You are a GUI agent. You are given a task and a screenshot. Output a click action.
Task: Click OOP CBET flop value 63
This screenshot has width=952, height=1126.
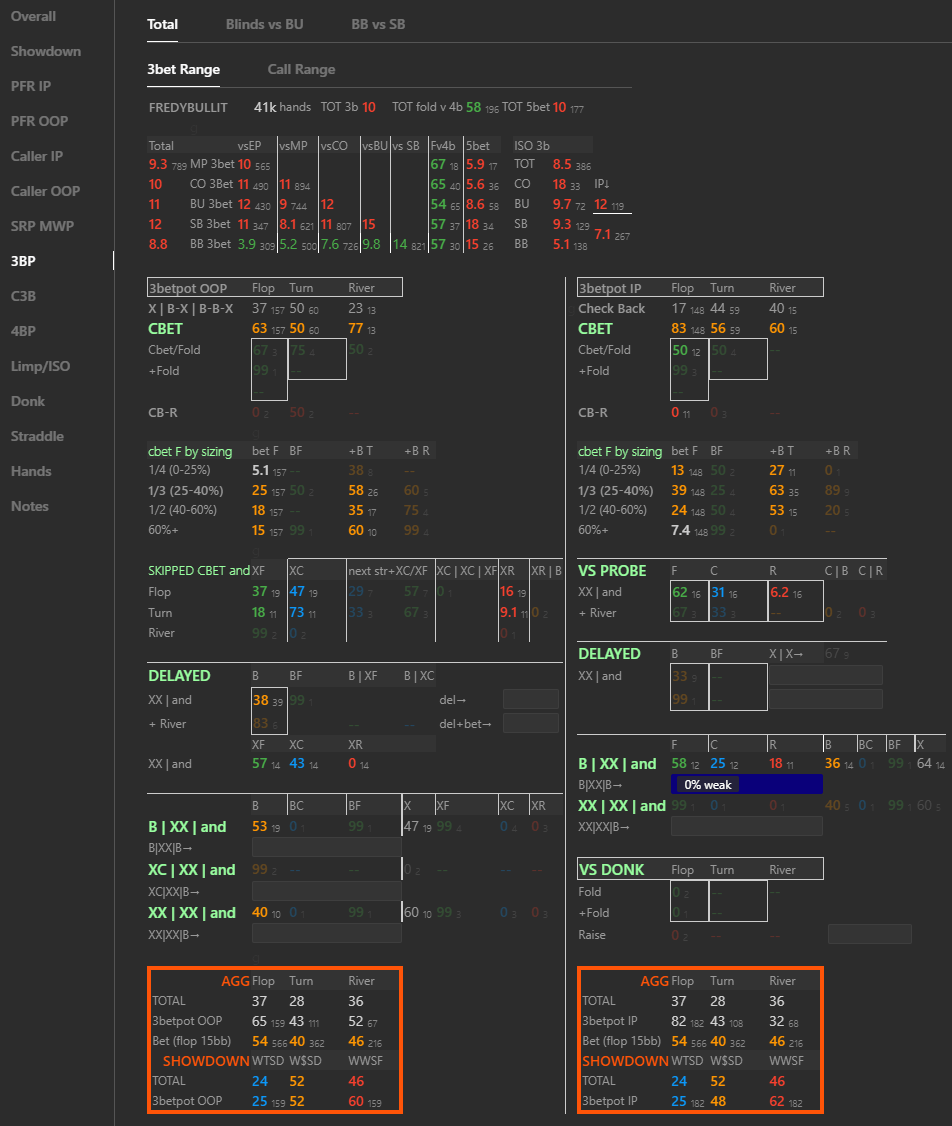coord(259,329)
